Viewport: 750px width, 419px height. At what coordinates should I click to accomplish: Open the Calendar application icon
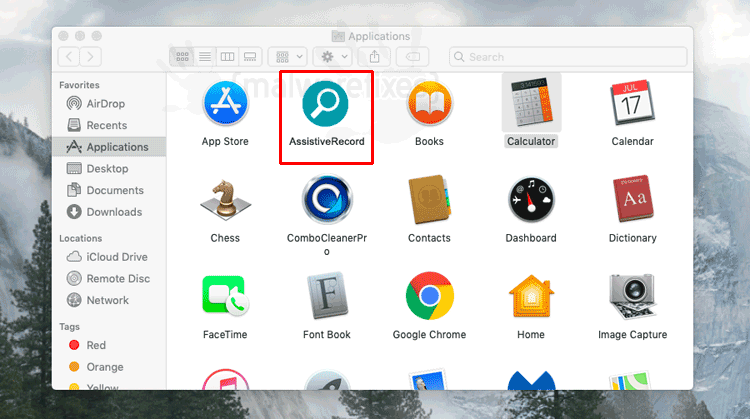pyautogui.click(x=632, y=103)
